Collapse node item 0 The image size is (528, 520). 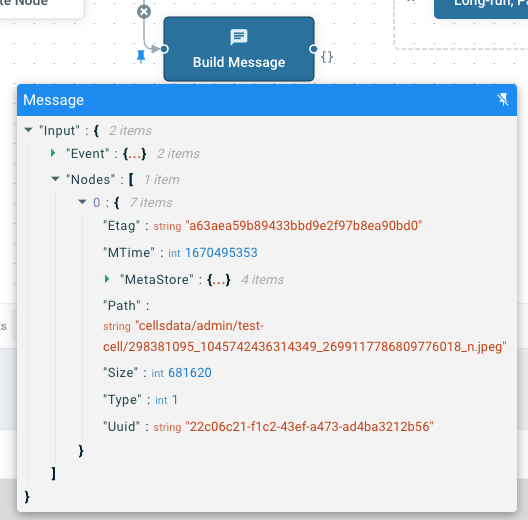pyautogui.click(x=82, y=202)
